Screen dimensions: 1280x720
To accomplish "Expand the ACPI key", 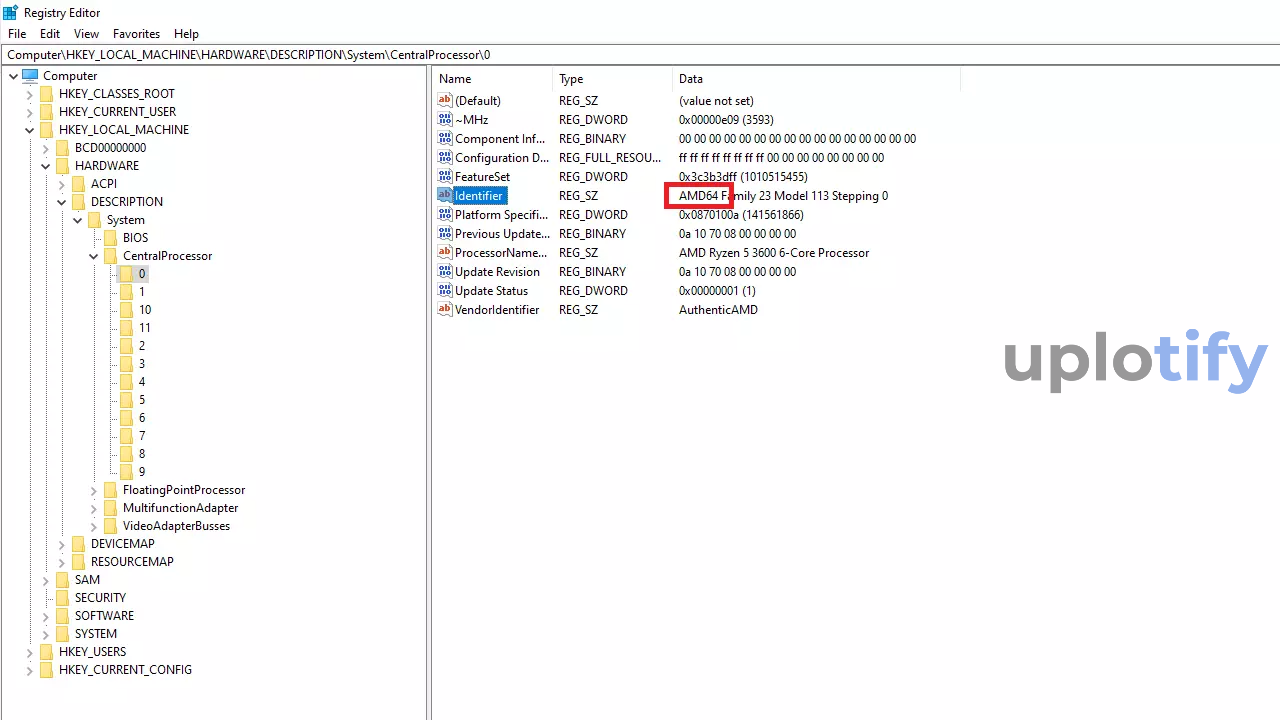I will [61, 184].
